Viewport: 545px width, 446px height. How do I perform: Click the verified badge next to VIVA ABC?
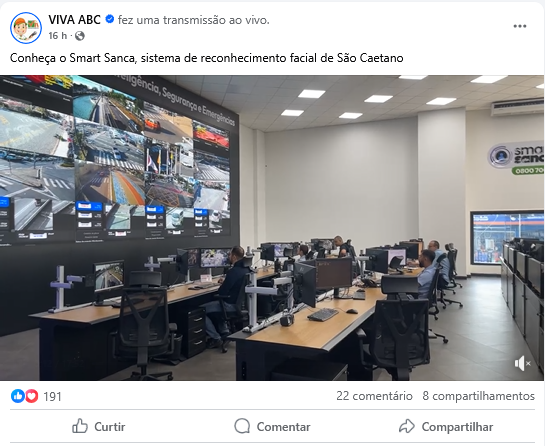[x=110, y=19]
